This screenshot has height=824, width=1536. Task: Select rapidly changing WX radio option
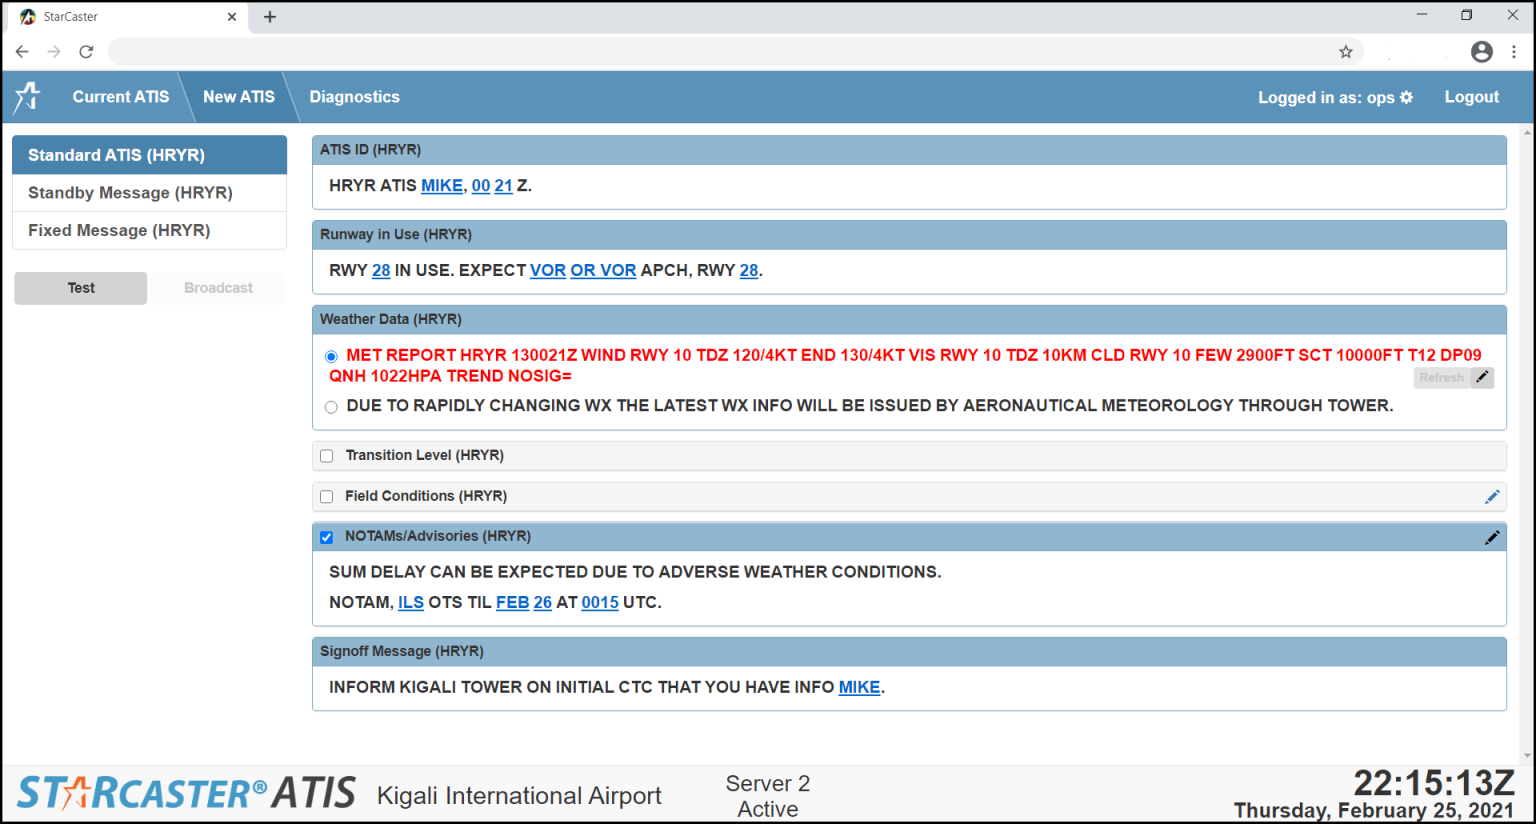(x=331, y=407)
